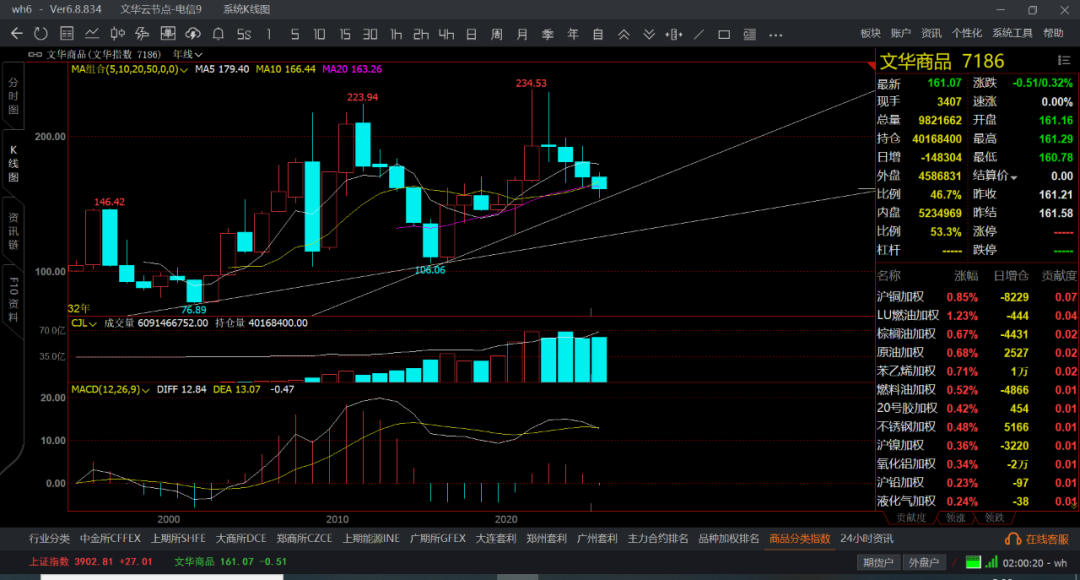Click the headset 在线客服 icon
1080x580 pixels.
point(1012,539)
